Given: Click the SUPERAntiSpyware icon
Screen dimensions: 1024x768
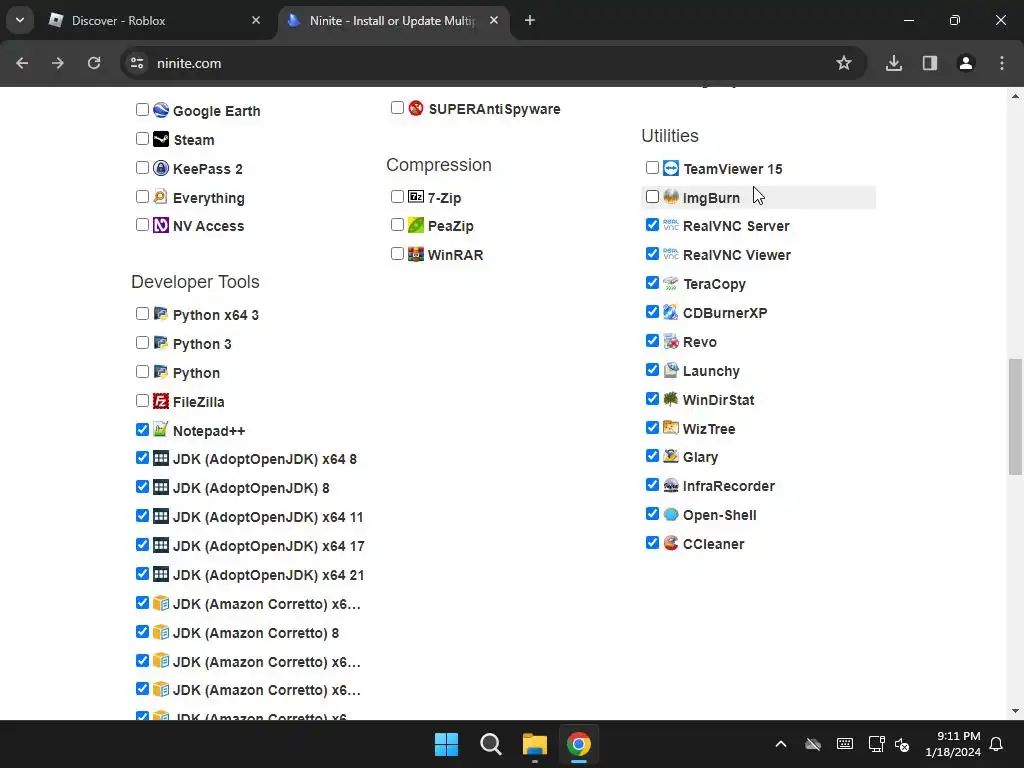Looking at the screenshot, I should pyautogui.click(x=416, y=108).
